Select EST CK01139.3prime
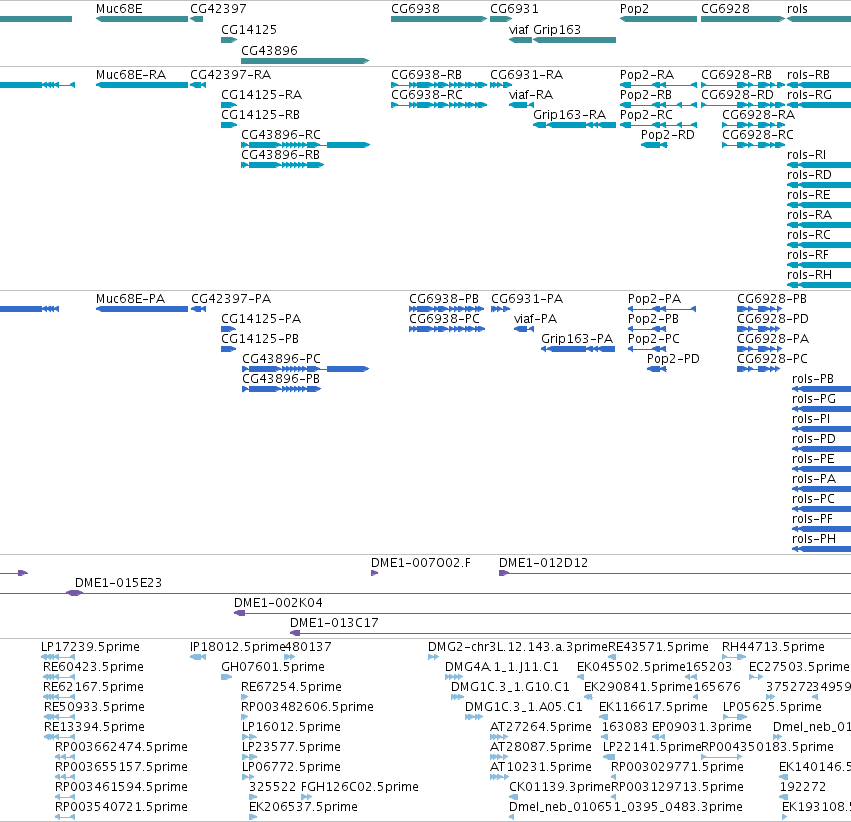This screenshot has height=822, width=851. pos(560,787)
